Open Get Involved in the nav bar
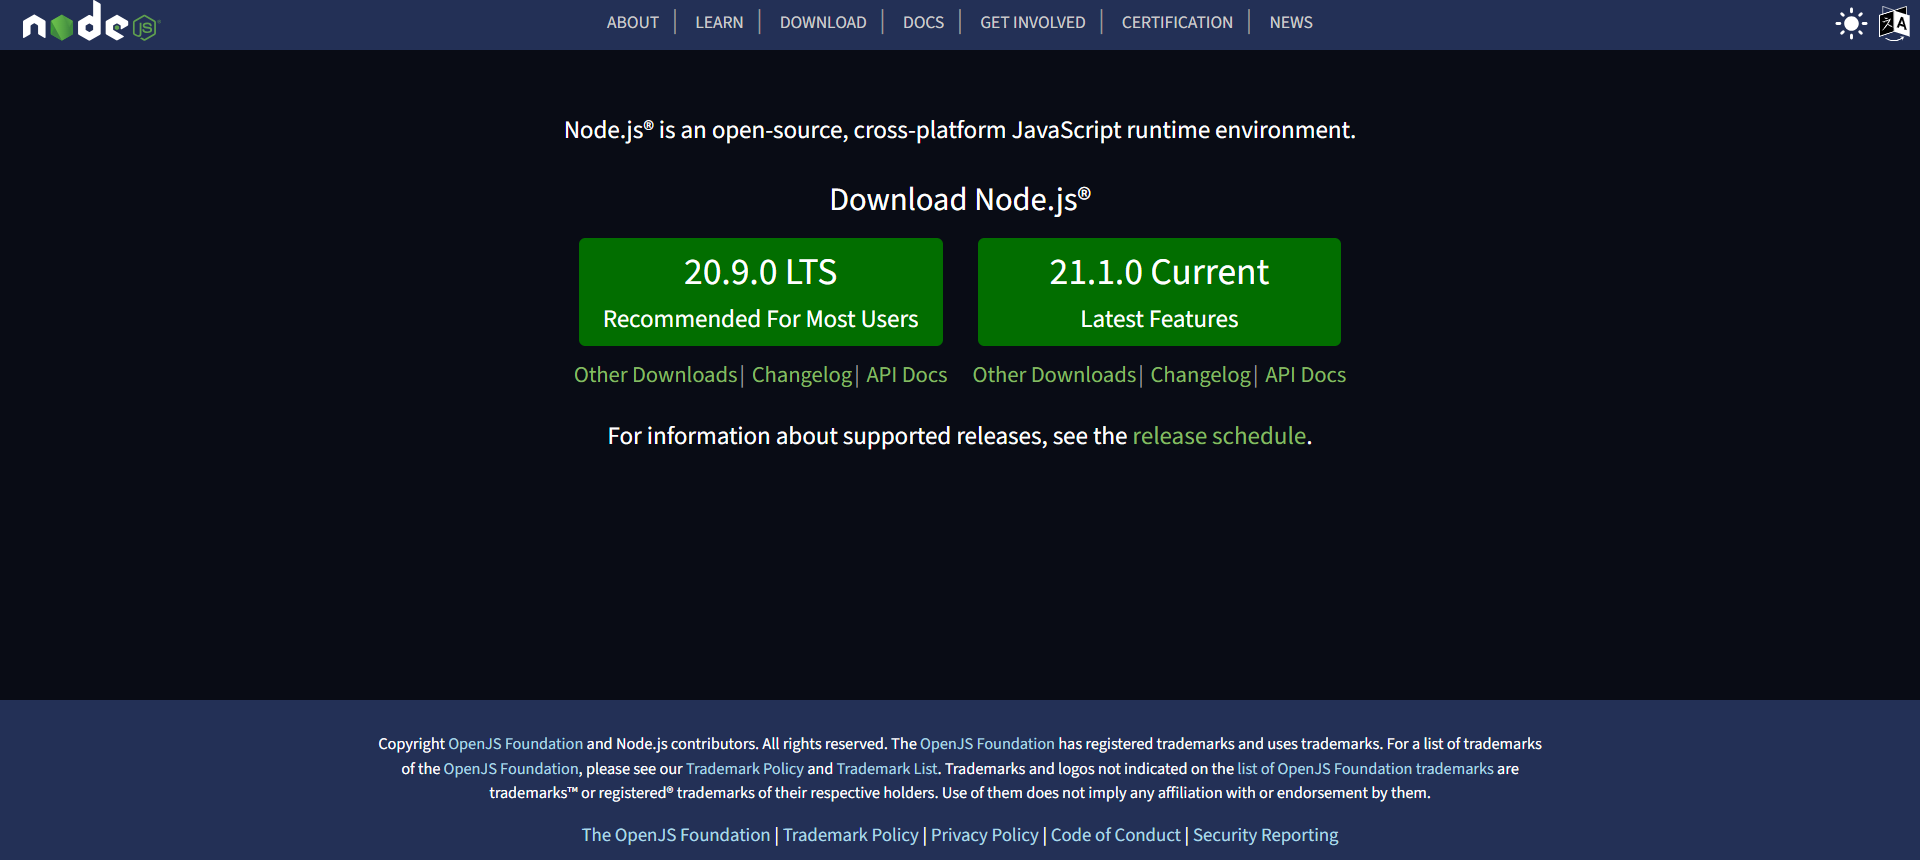Image resolution: width=1920 pixels, height=860 pixels. pos(1032,22)
